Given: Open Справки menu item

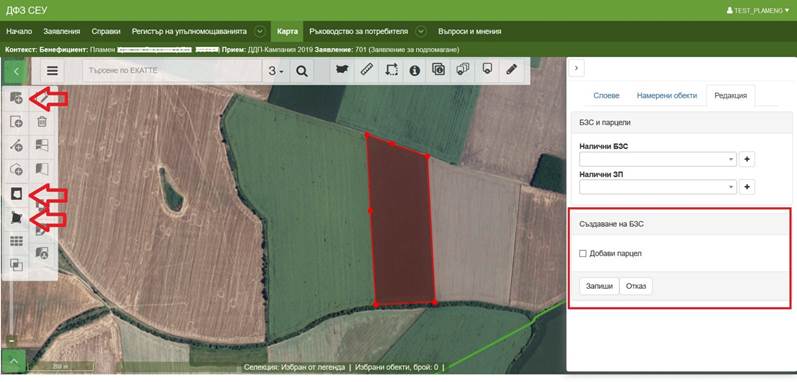Looking at the screenshot, I should [x=106, y=31].
